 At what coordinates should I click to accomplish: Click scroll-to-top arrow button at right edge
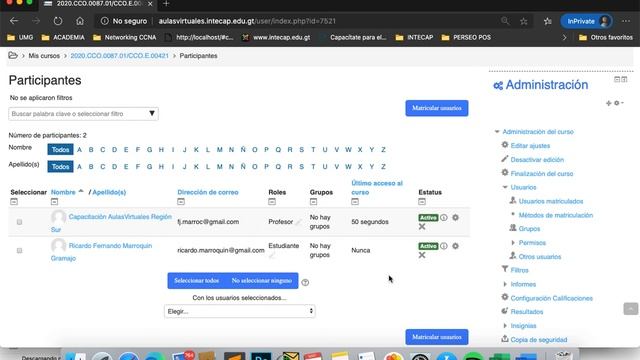[630, 309]
